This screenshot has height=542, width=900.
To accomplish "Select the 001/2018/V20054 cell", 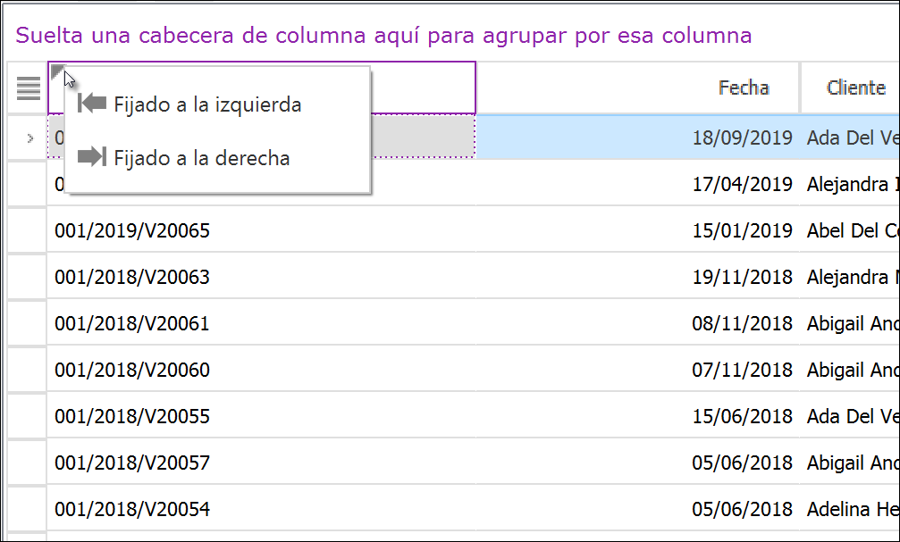I will coord(132,509).
